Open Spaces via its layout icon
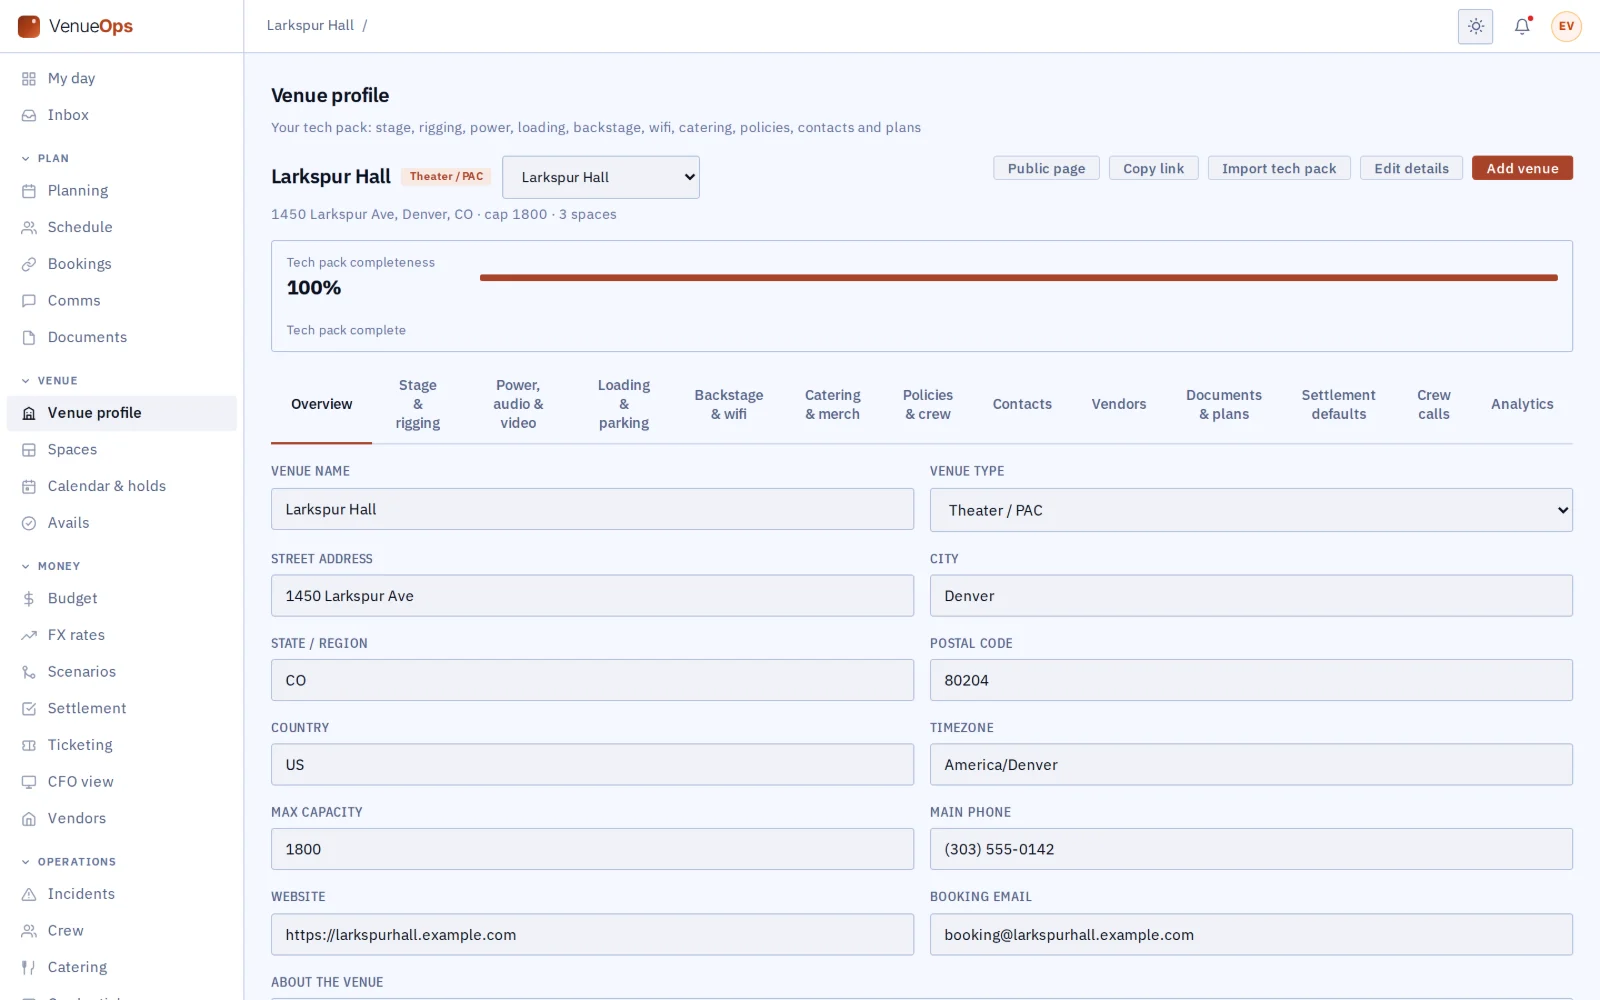The width and height of the screenshot is (1600, 1000). click(29, 450)
